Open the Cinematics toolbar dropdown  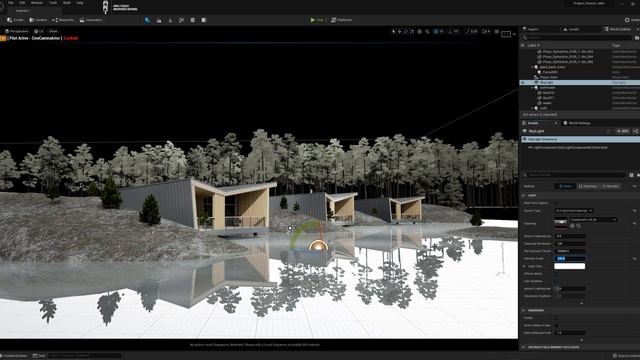coord(91,20)
